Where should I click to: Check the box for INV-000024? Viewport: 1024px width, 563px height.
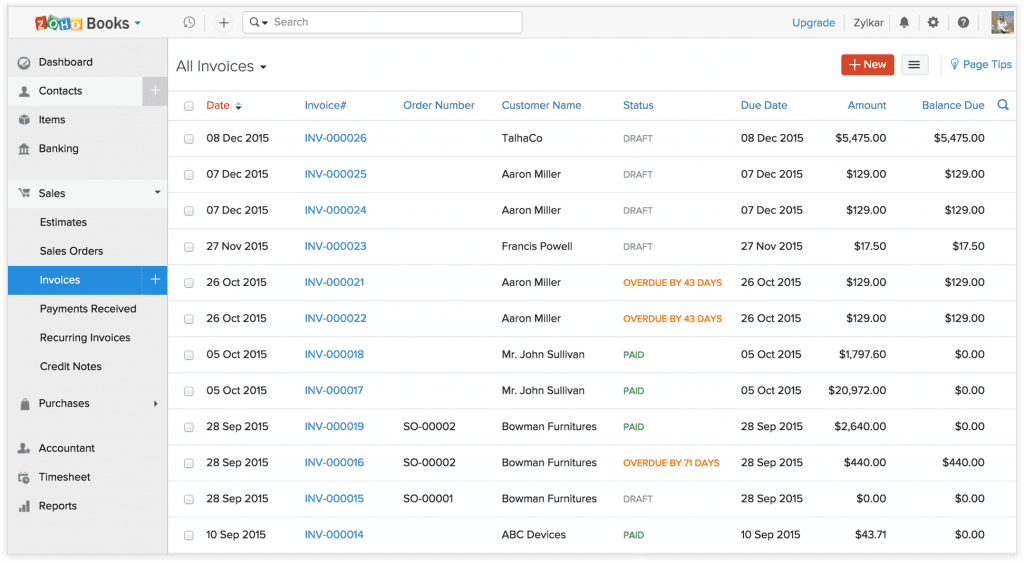click(189, 210)
